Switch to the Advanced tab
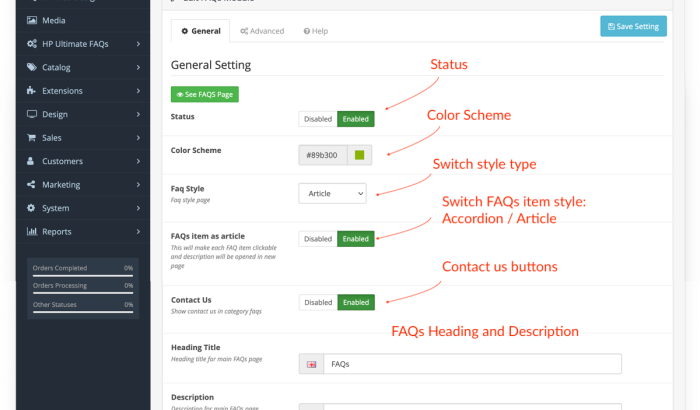Viewport: 700px width, 410px height. pyautogui.click(x=262, y=31)
